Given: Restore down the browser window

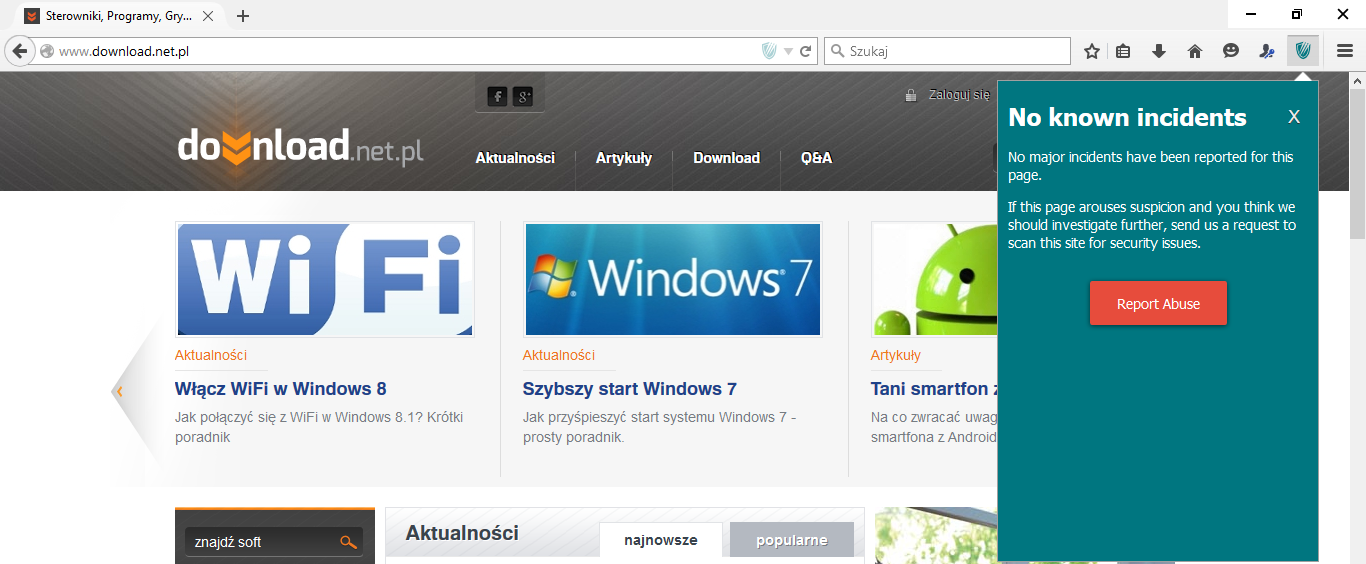Looking at the screenshot, I should [1297, 14].
